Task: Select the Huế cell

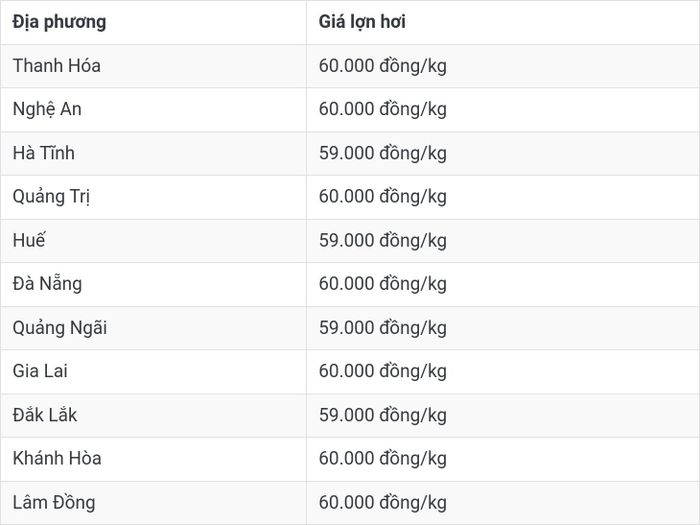Action: (x=153, y=241)
